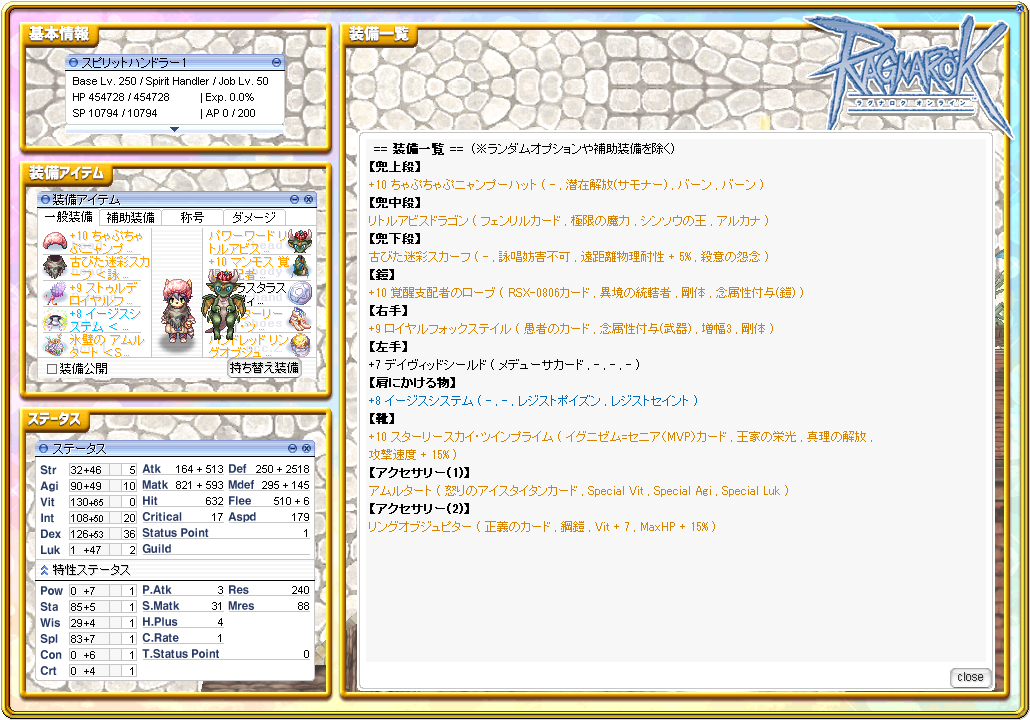
Task: Click the Int value field 108+50
Action: [x=89, y=518]
